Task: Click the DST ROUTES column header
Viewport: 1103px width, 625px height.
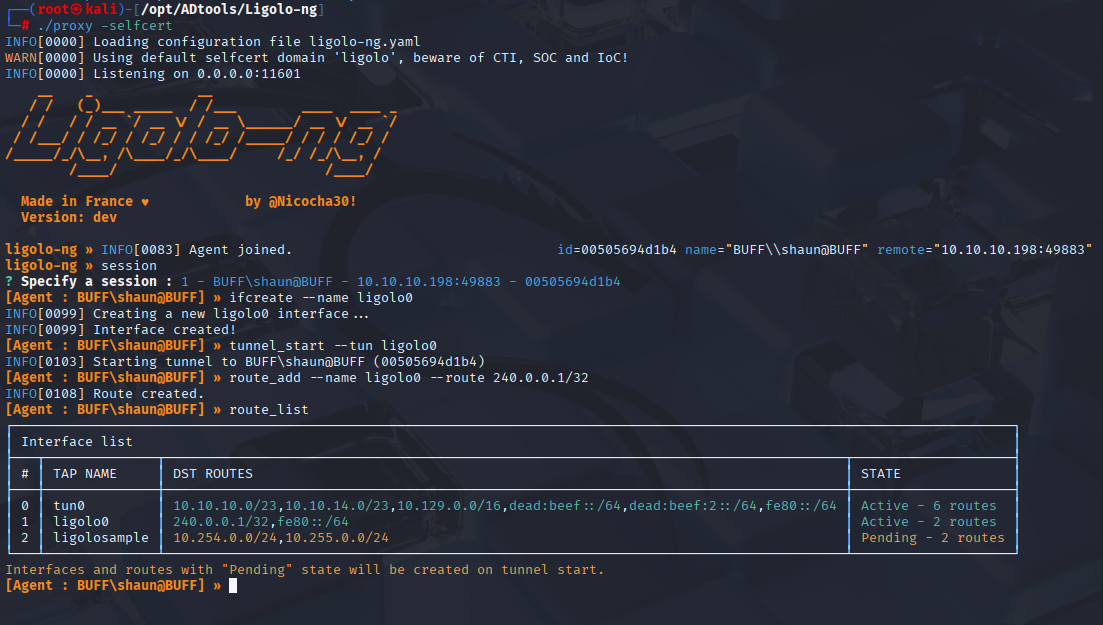Action: coord(213,474)
